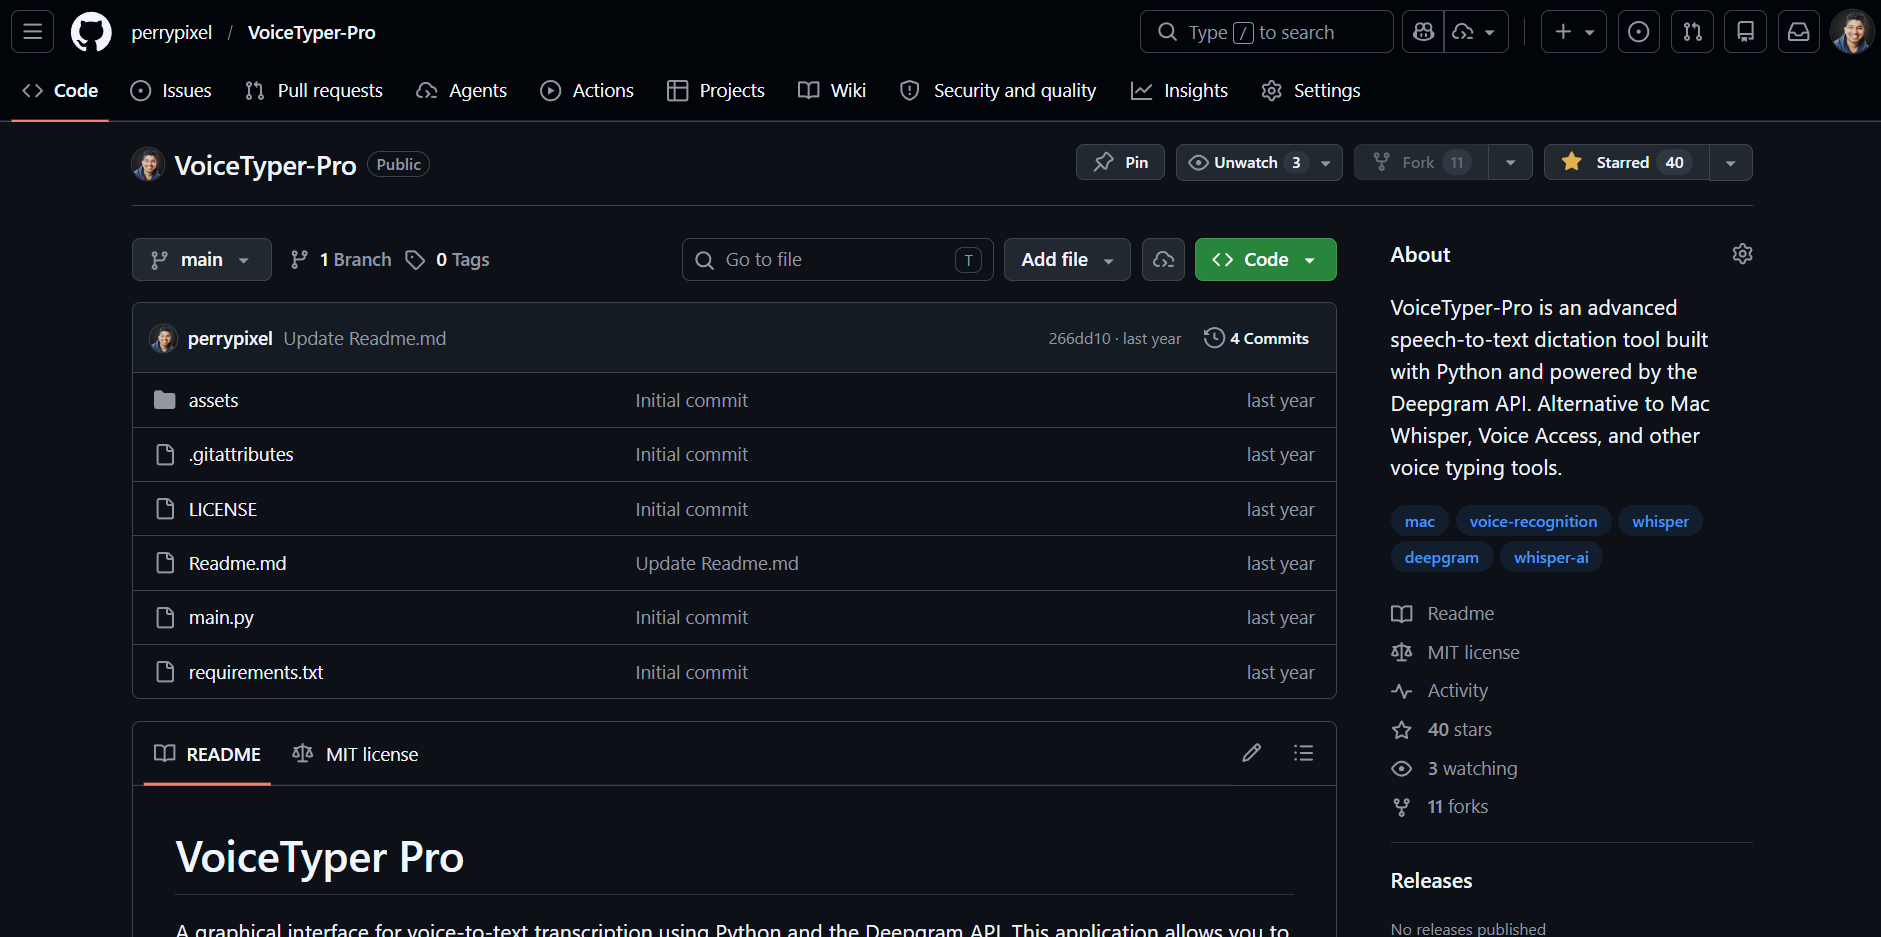Click the voice-recognition topic tag
This screenshot has width=1881, height=937.
1533,521
